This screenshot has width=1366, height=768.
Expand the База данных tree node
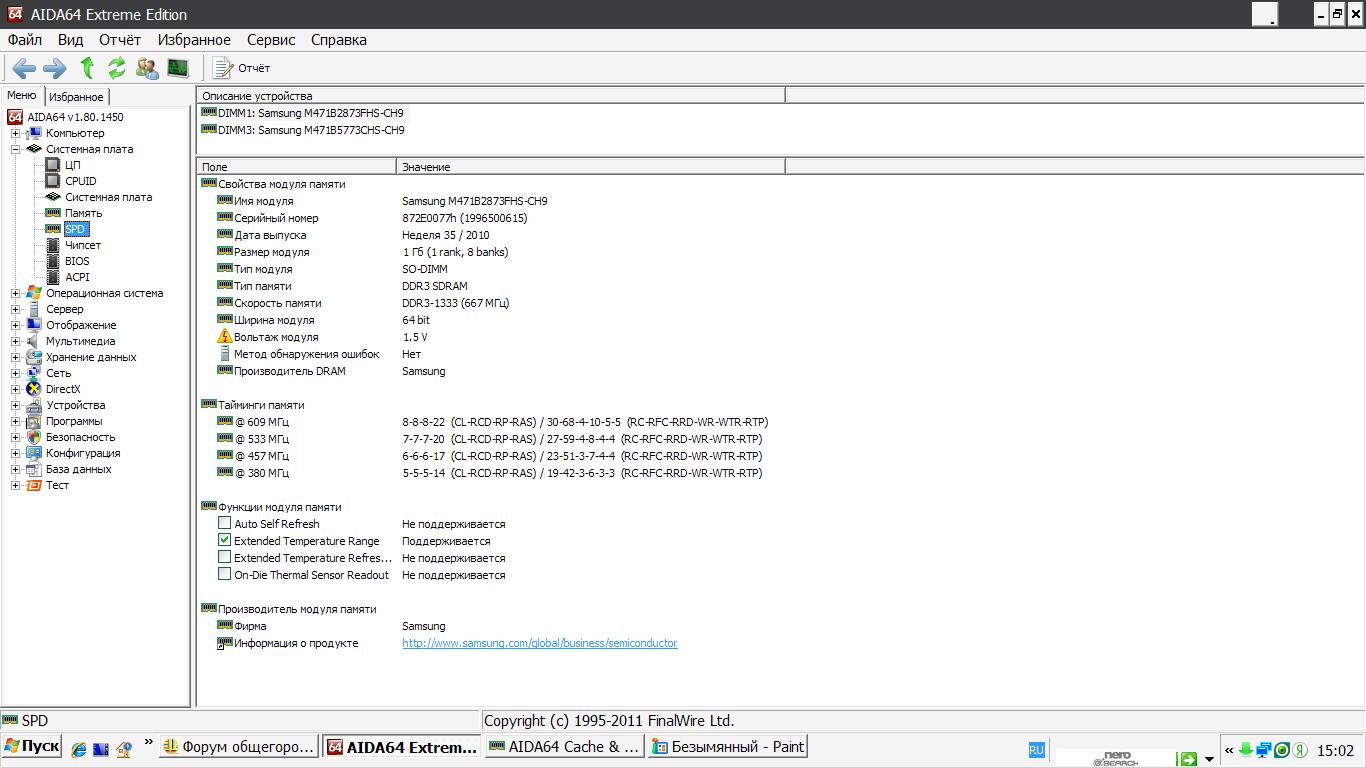click(15, 469)
